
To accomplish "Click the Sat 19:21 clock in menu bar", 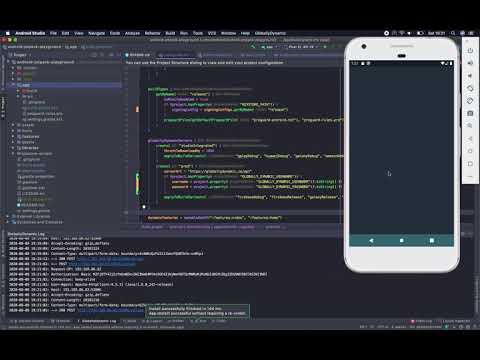I will (x=436, y=33).
